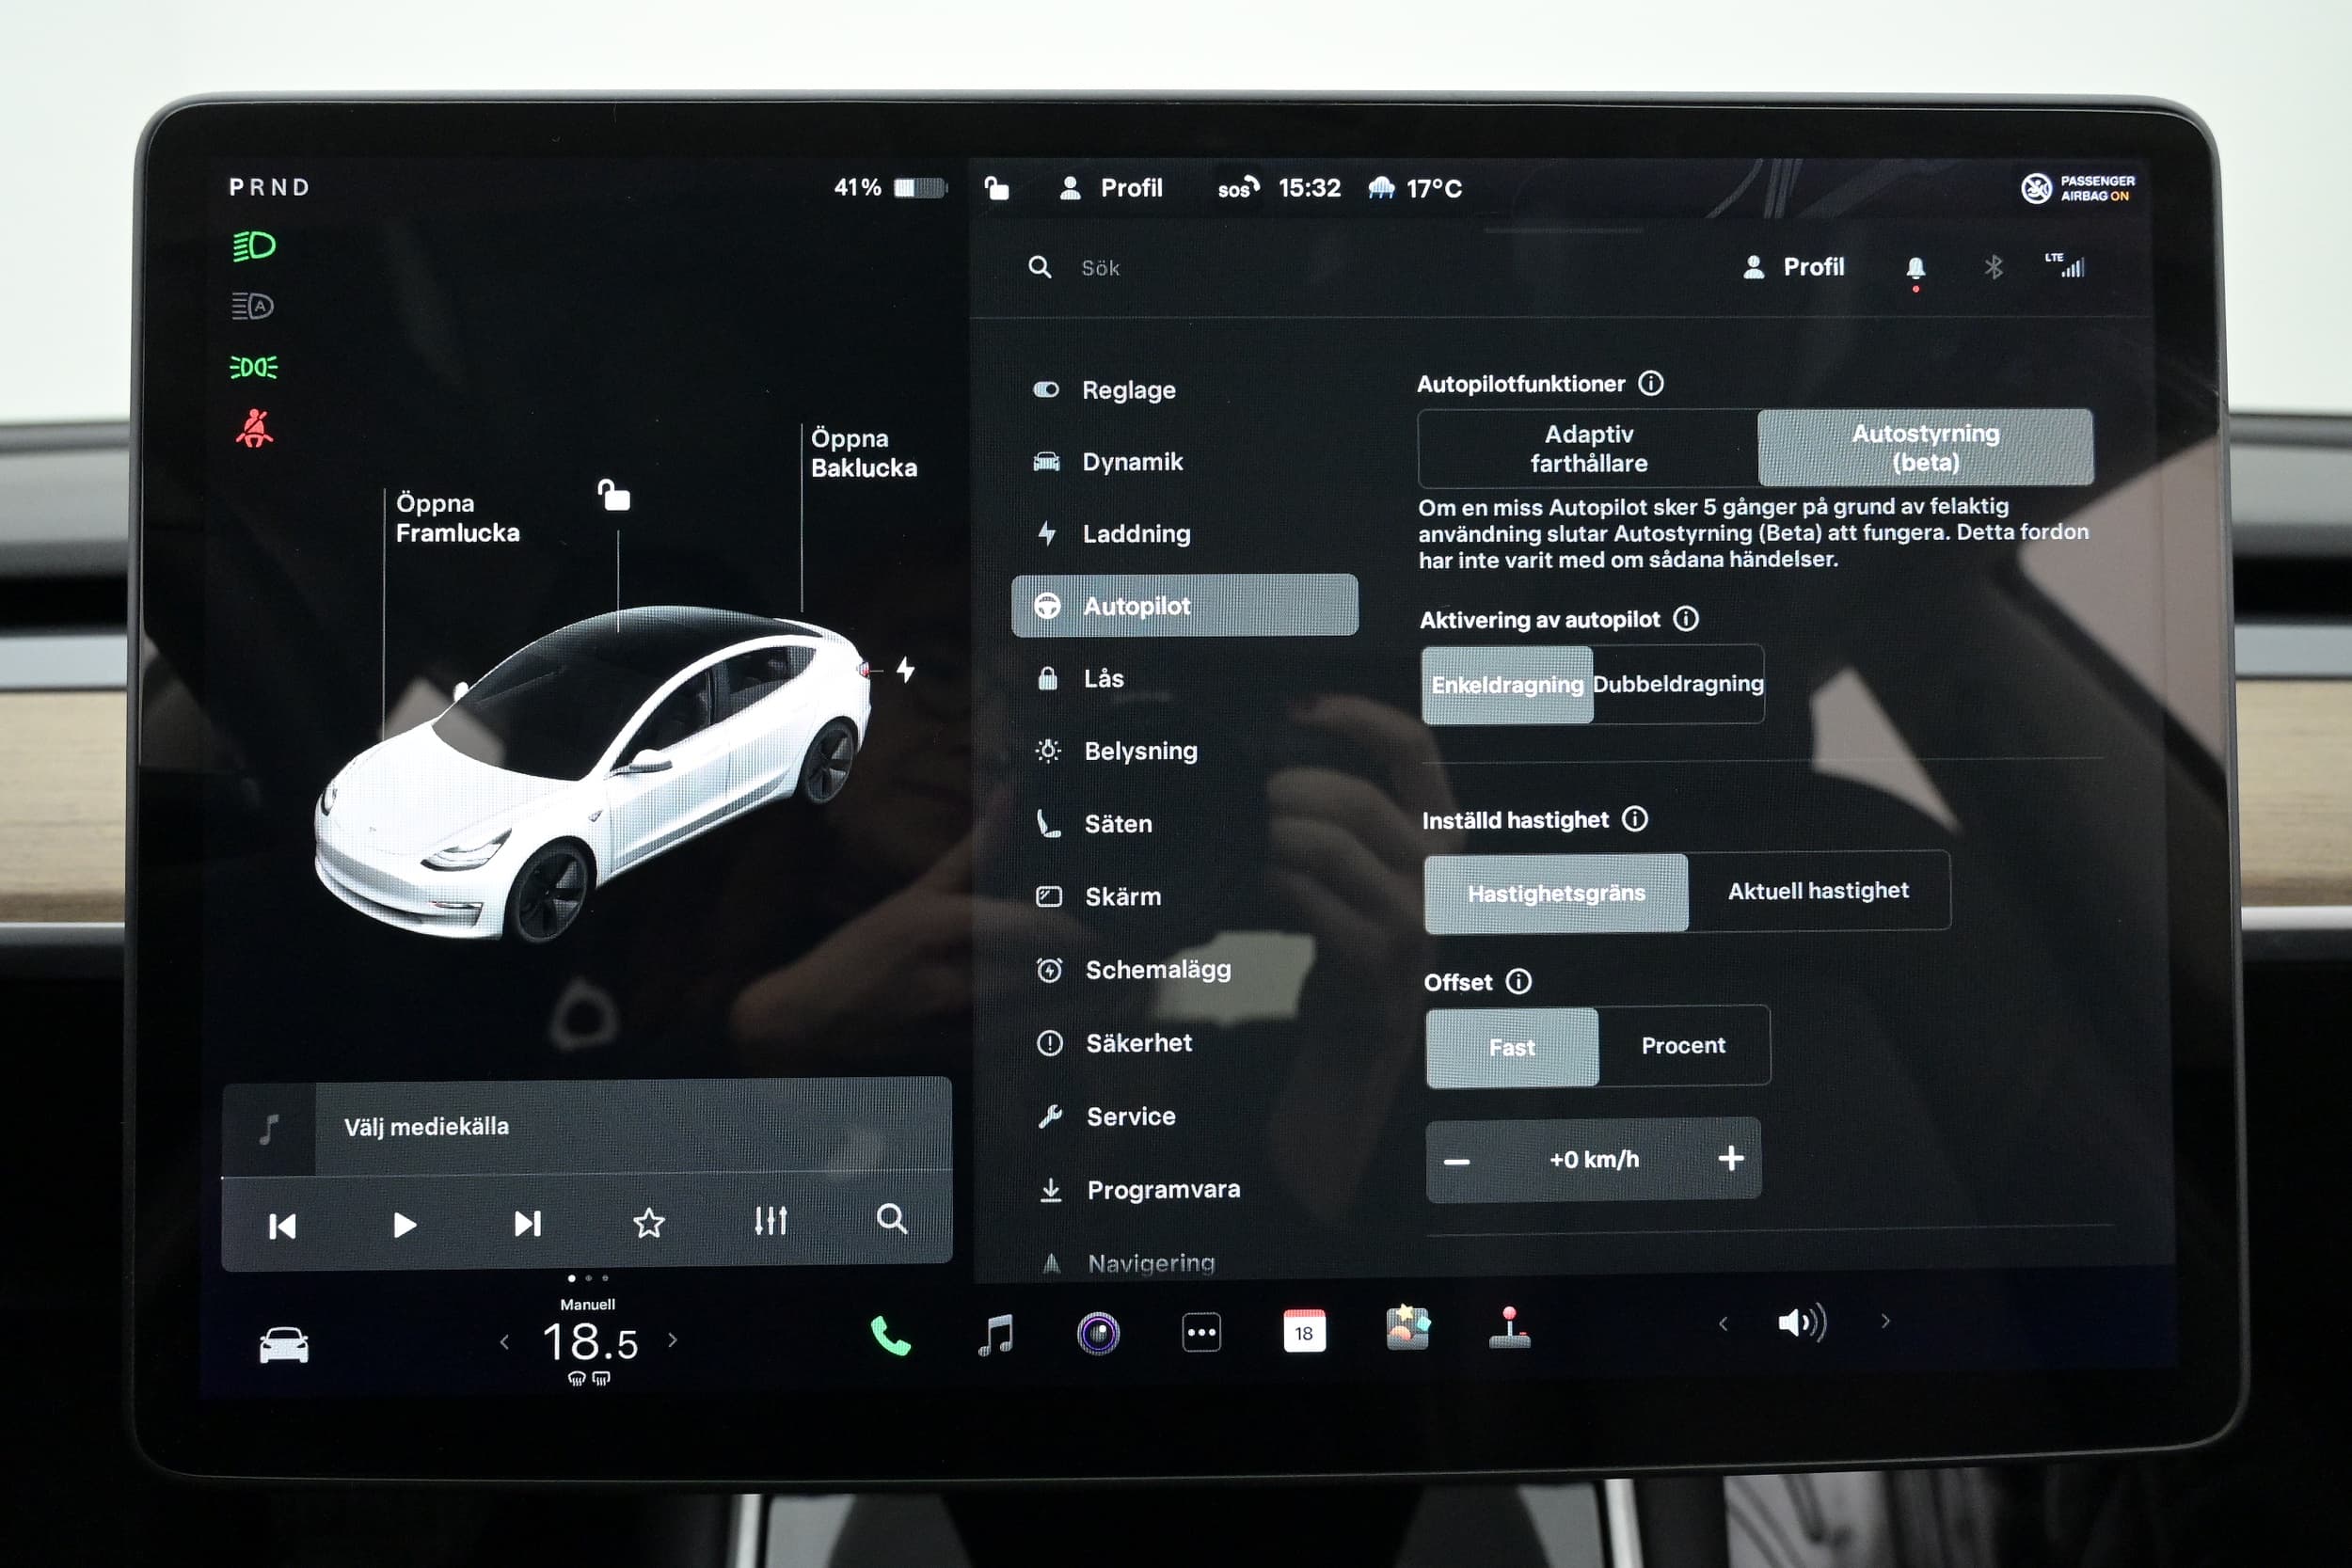
Task: Tap the unlock padlock above the car
Action: [x=614, y=494]
